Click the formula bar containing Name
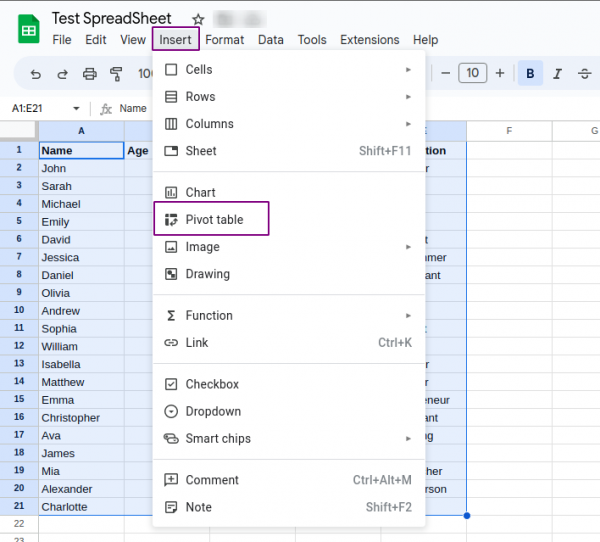This screenshot has height=542, width=600. [x=133, y=109]
